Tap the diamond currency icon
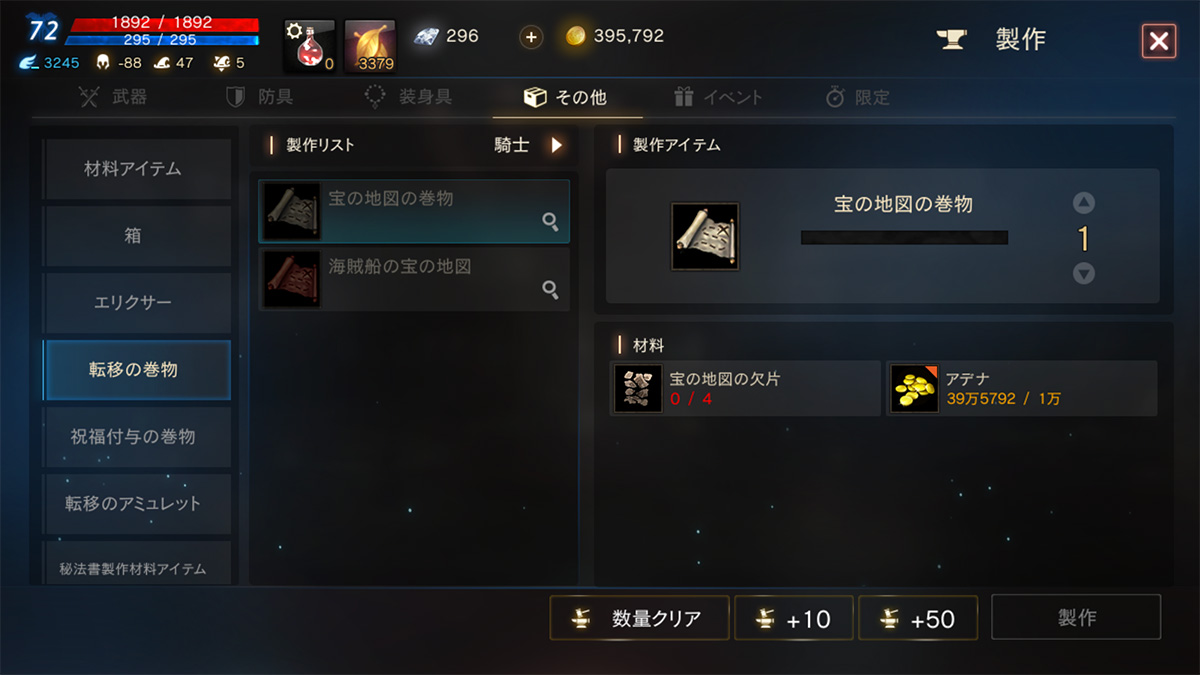Viewport: 1200px width, 675px height. [426, 35]
